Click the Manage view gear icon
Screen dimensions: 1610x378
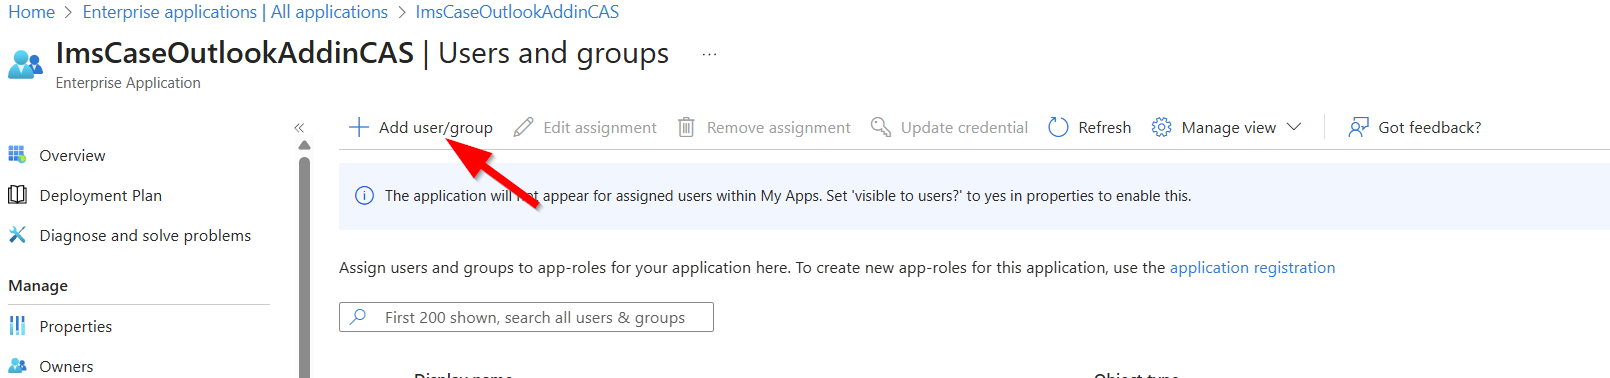tap(1161, 127)
